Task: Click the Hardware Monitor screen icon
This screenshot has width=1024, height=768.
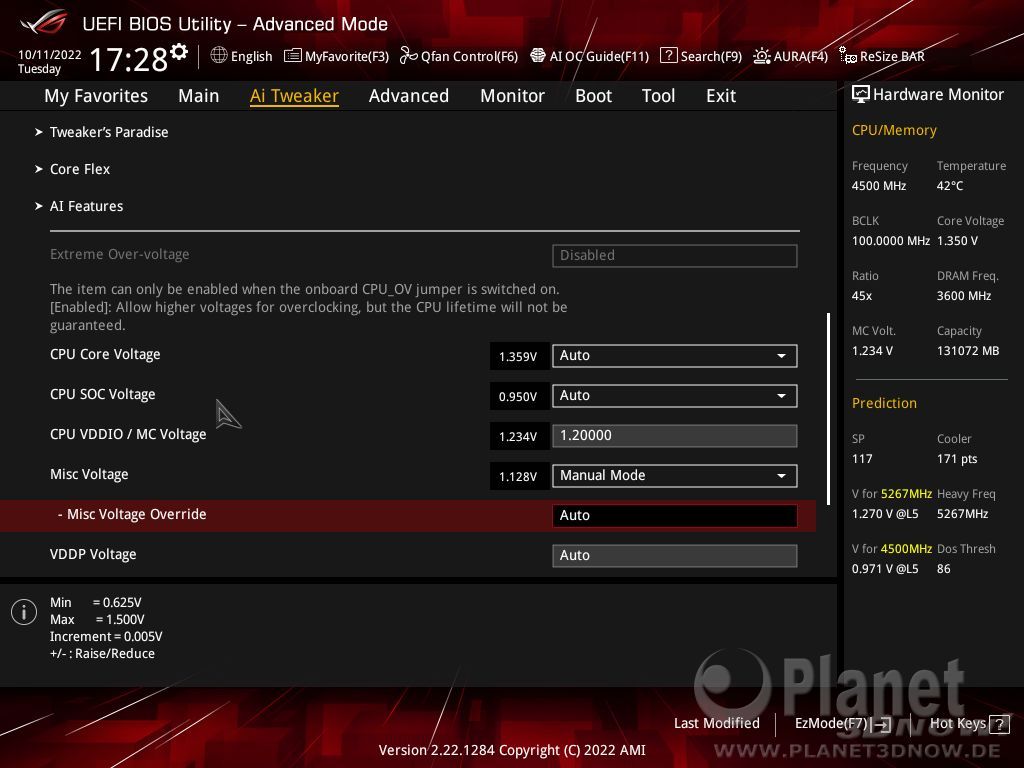Action: tap(861, 95)
